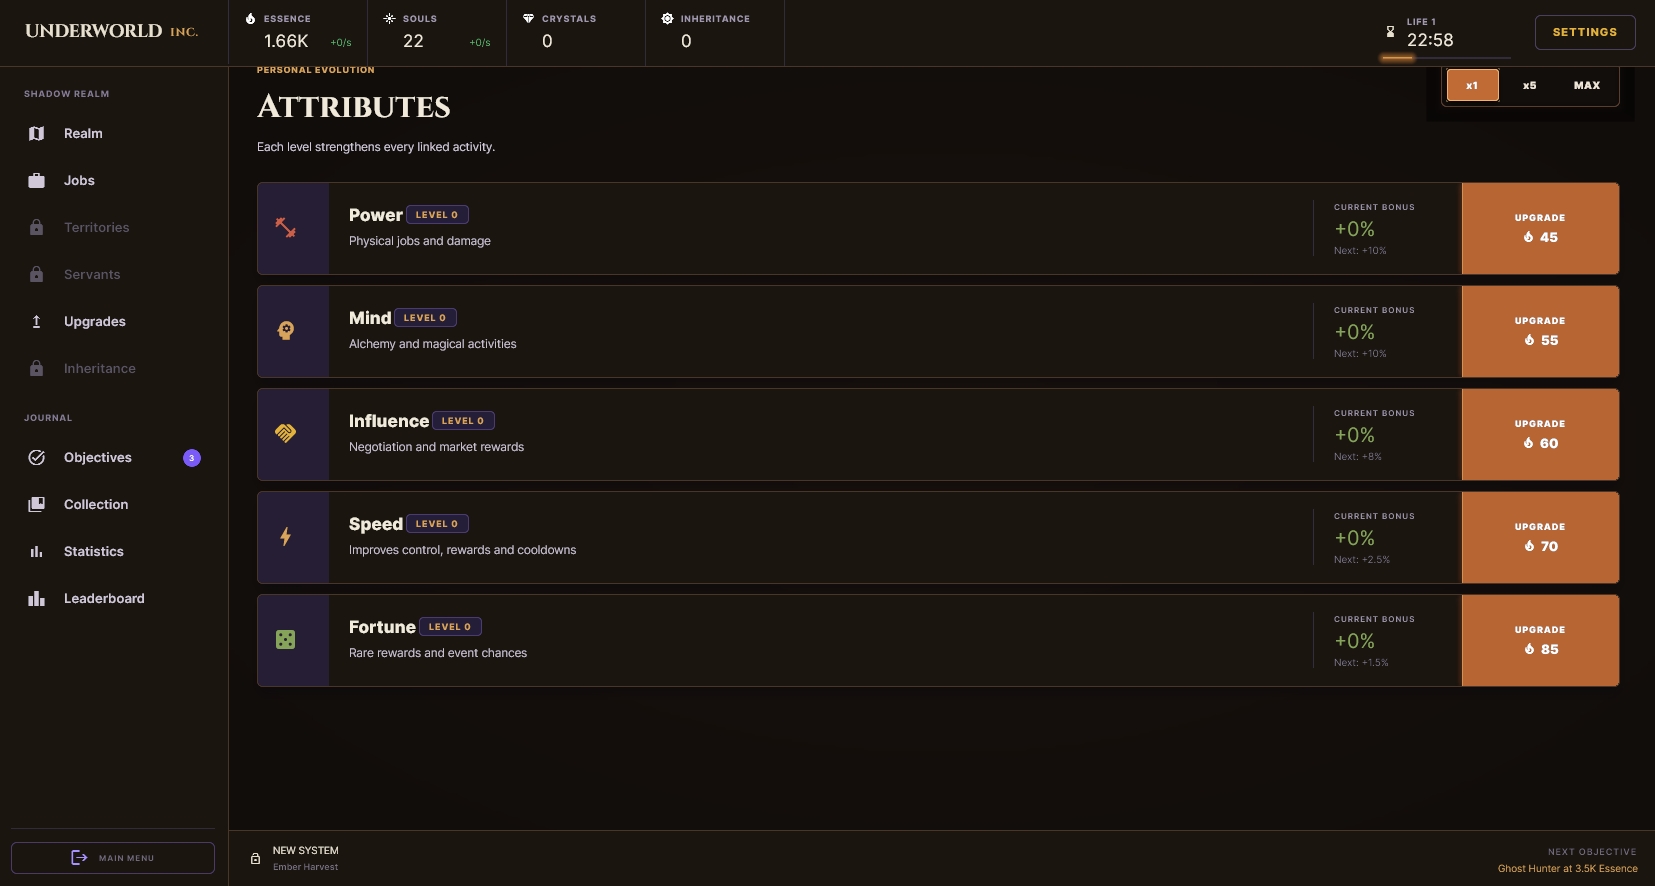Image resolution: width=1655 pixels, height=886 pixels.
Task: Click the Leaderboard podium icon
Action: pos(37,599)
